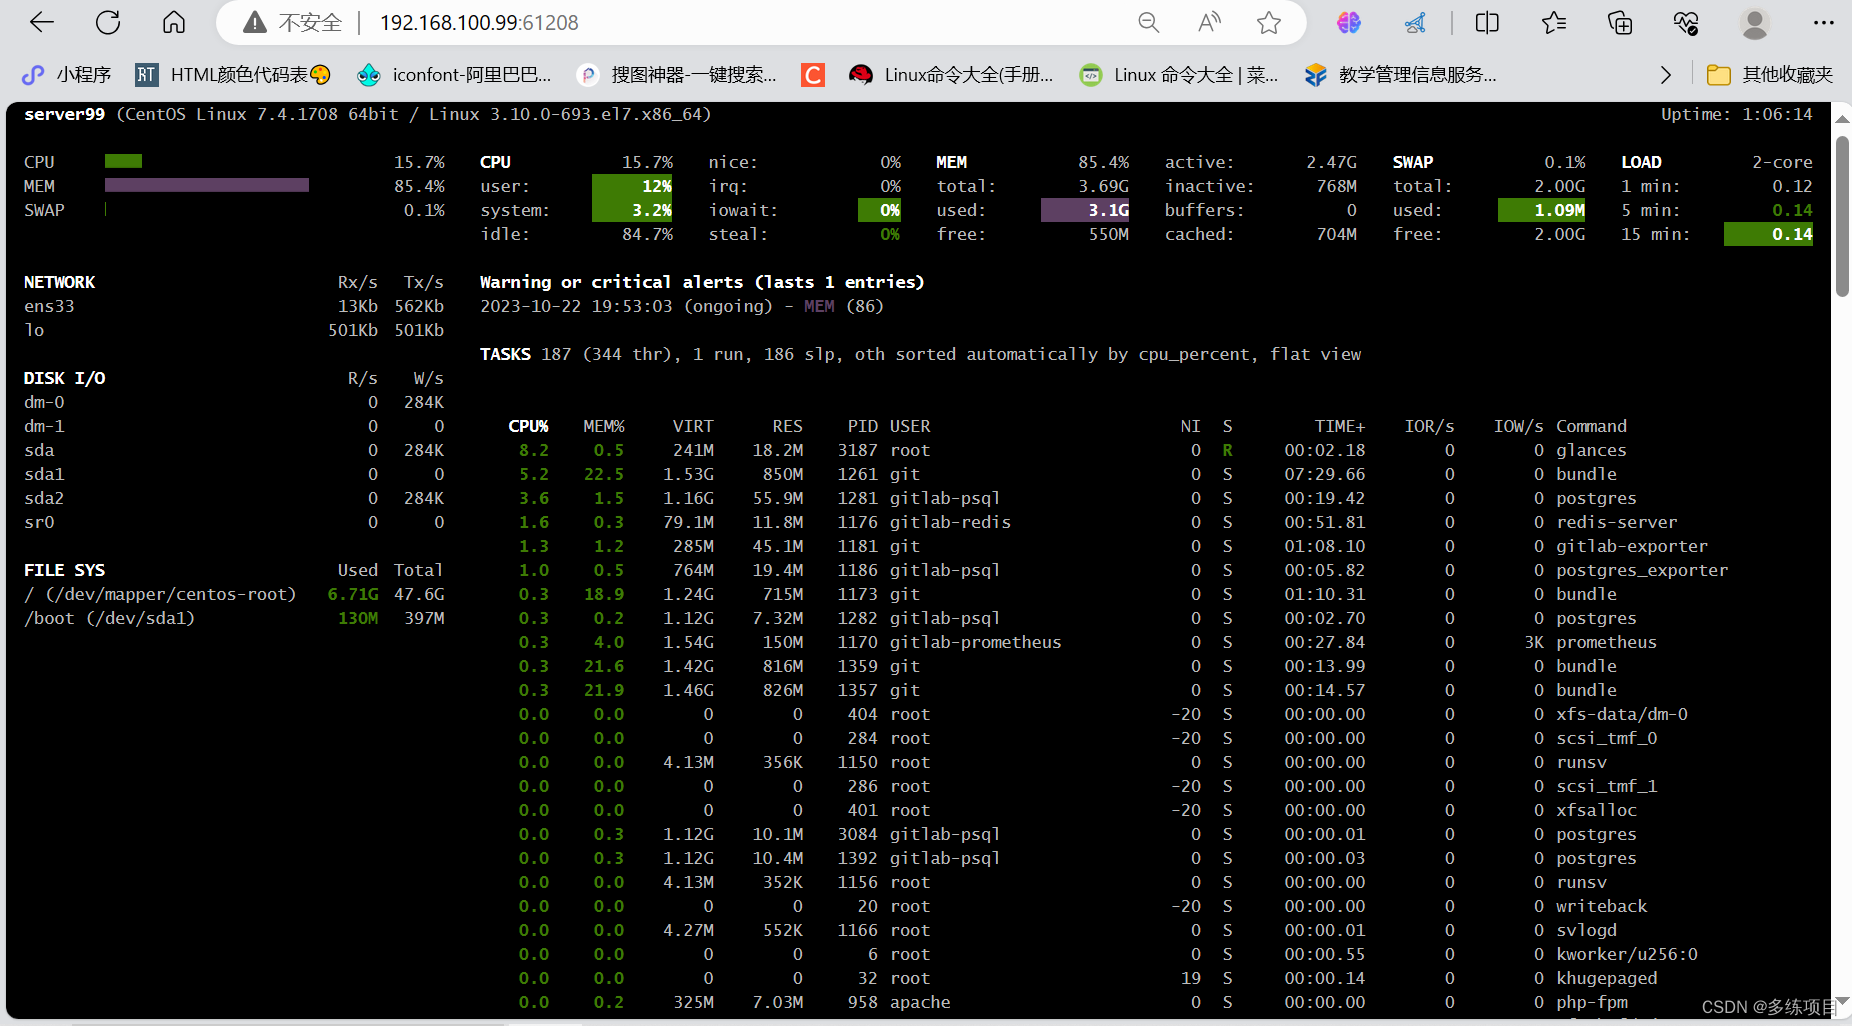
Task: Click the redis-server command entry
Action: pyautogui.click(x=1617, y=522)
